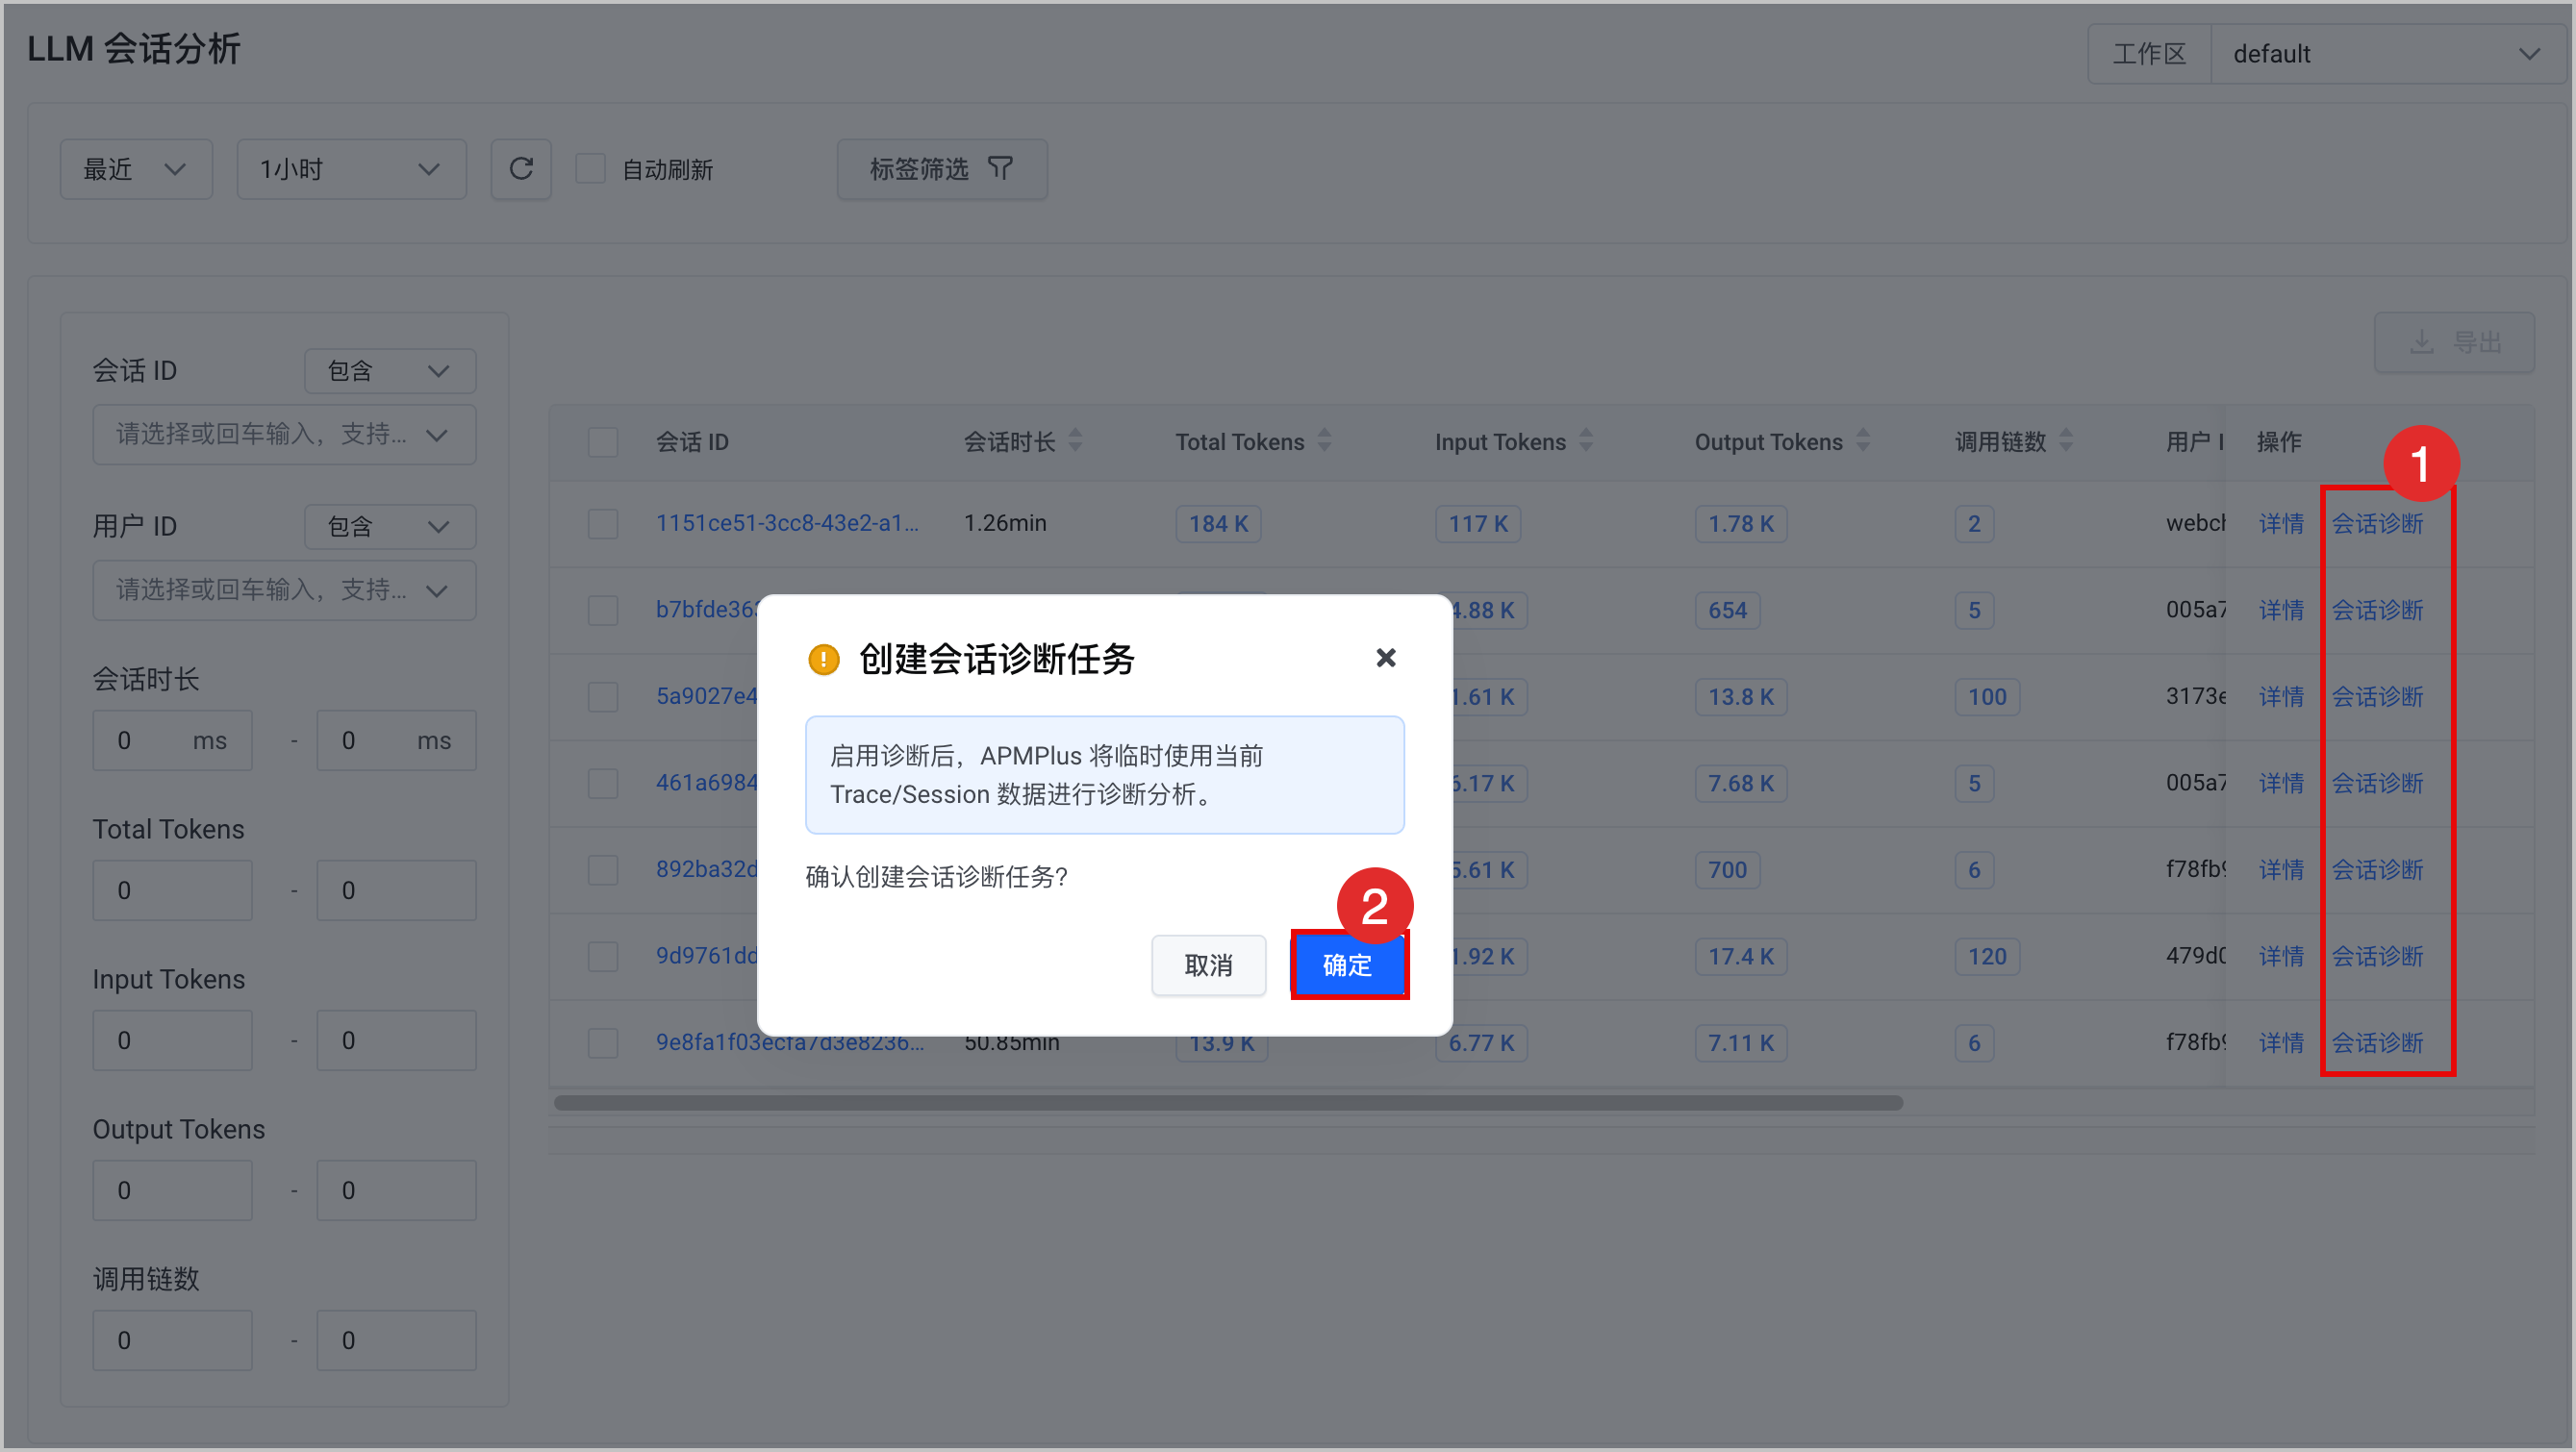This screenshot has height=1452, width=2576.
Task: Open 标签筛选 filter button
Action: pos(942,169)
